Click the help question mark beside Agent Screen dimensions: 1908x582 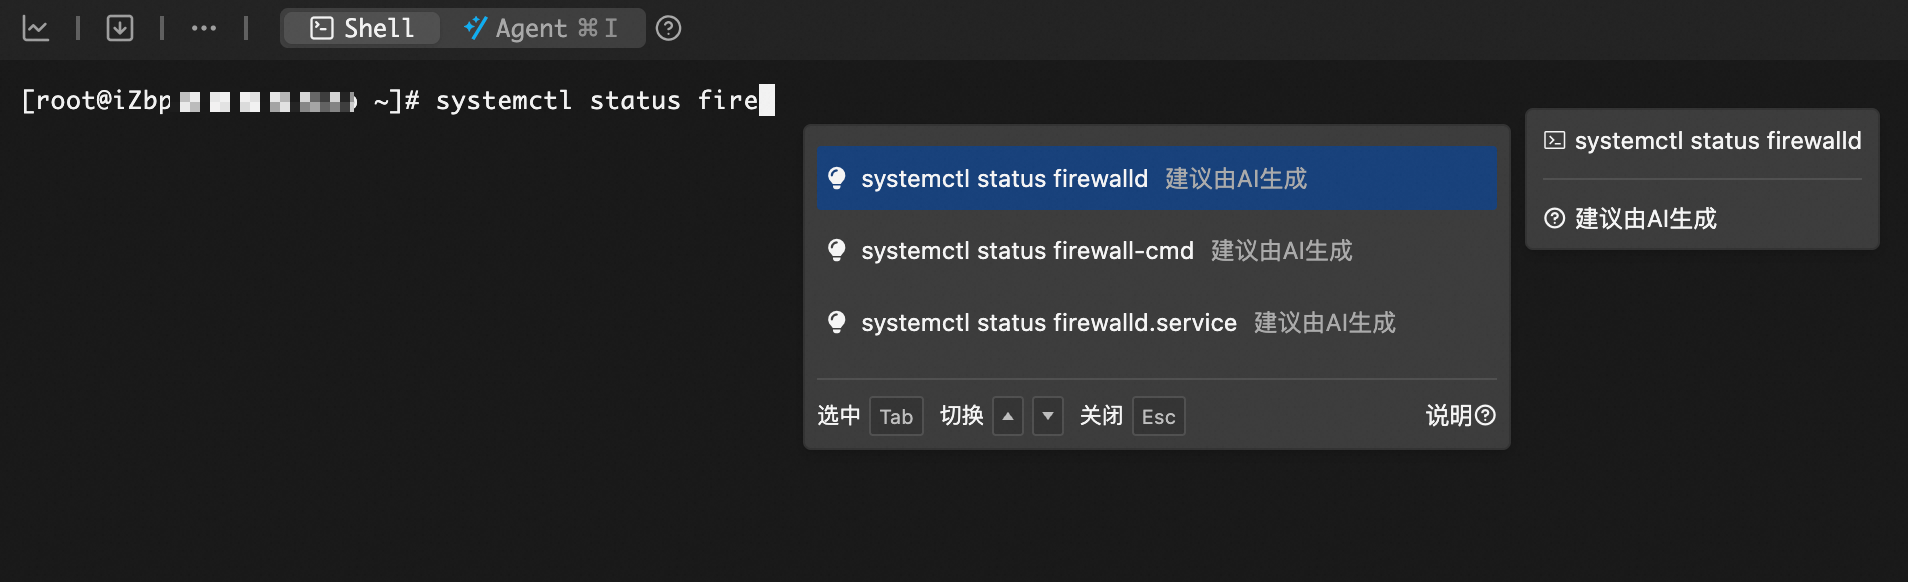(668, 28)
